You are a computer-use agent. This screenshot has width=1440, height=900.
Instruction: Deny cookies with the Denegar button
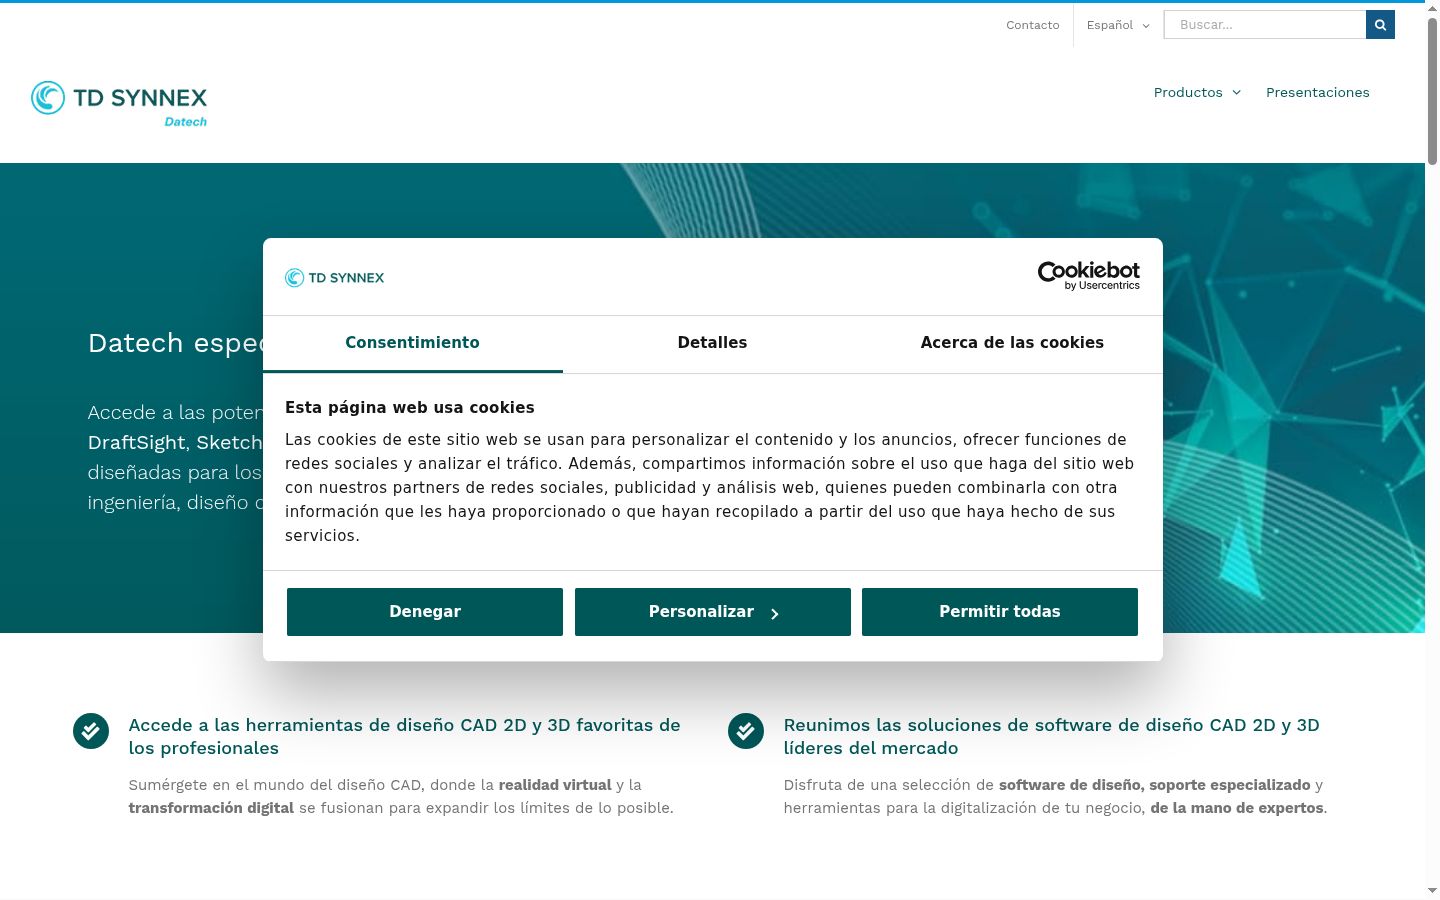(x=425, y=612)
